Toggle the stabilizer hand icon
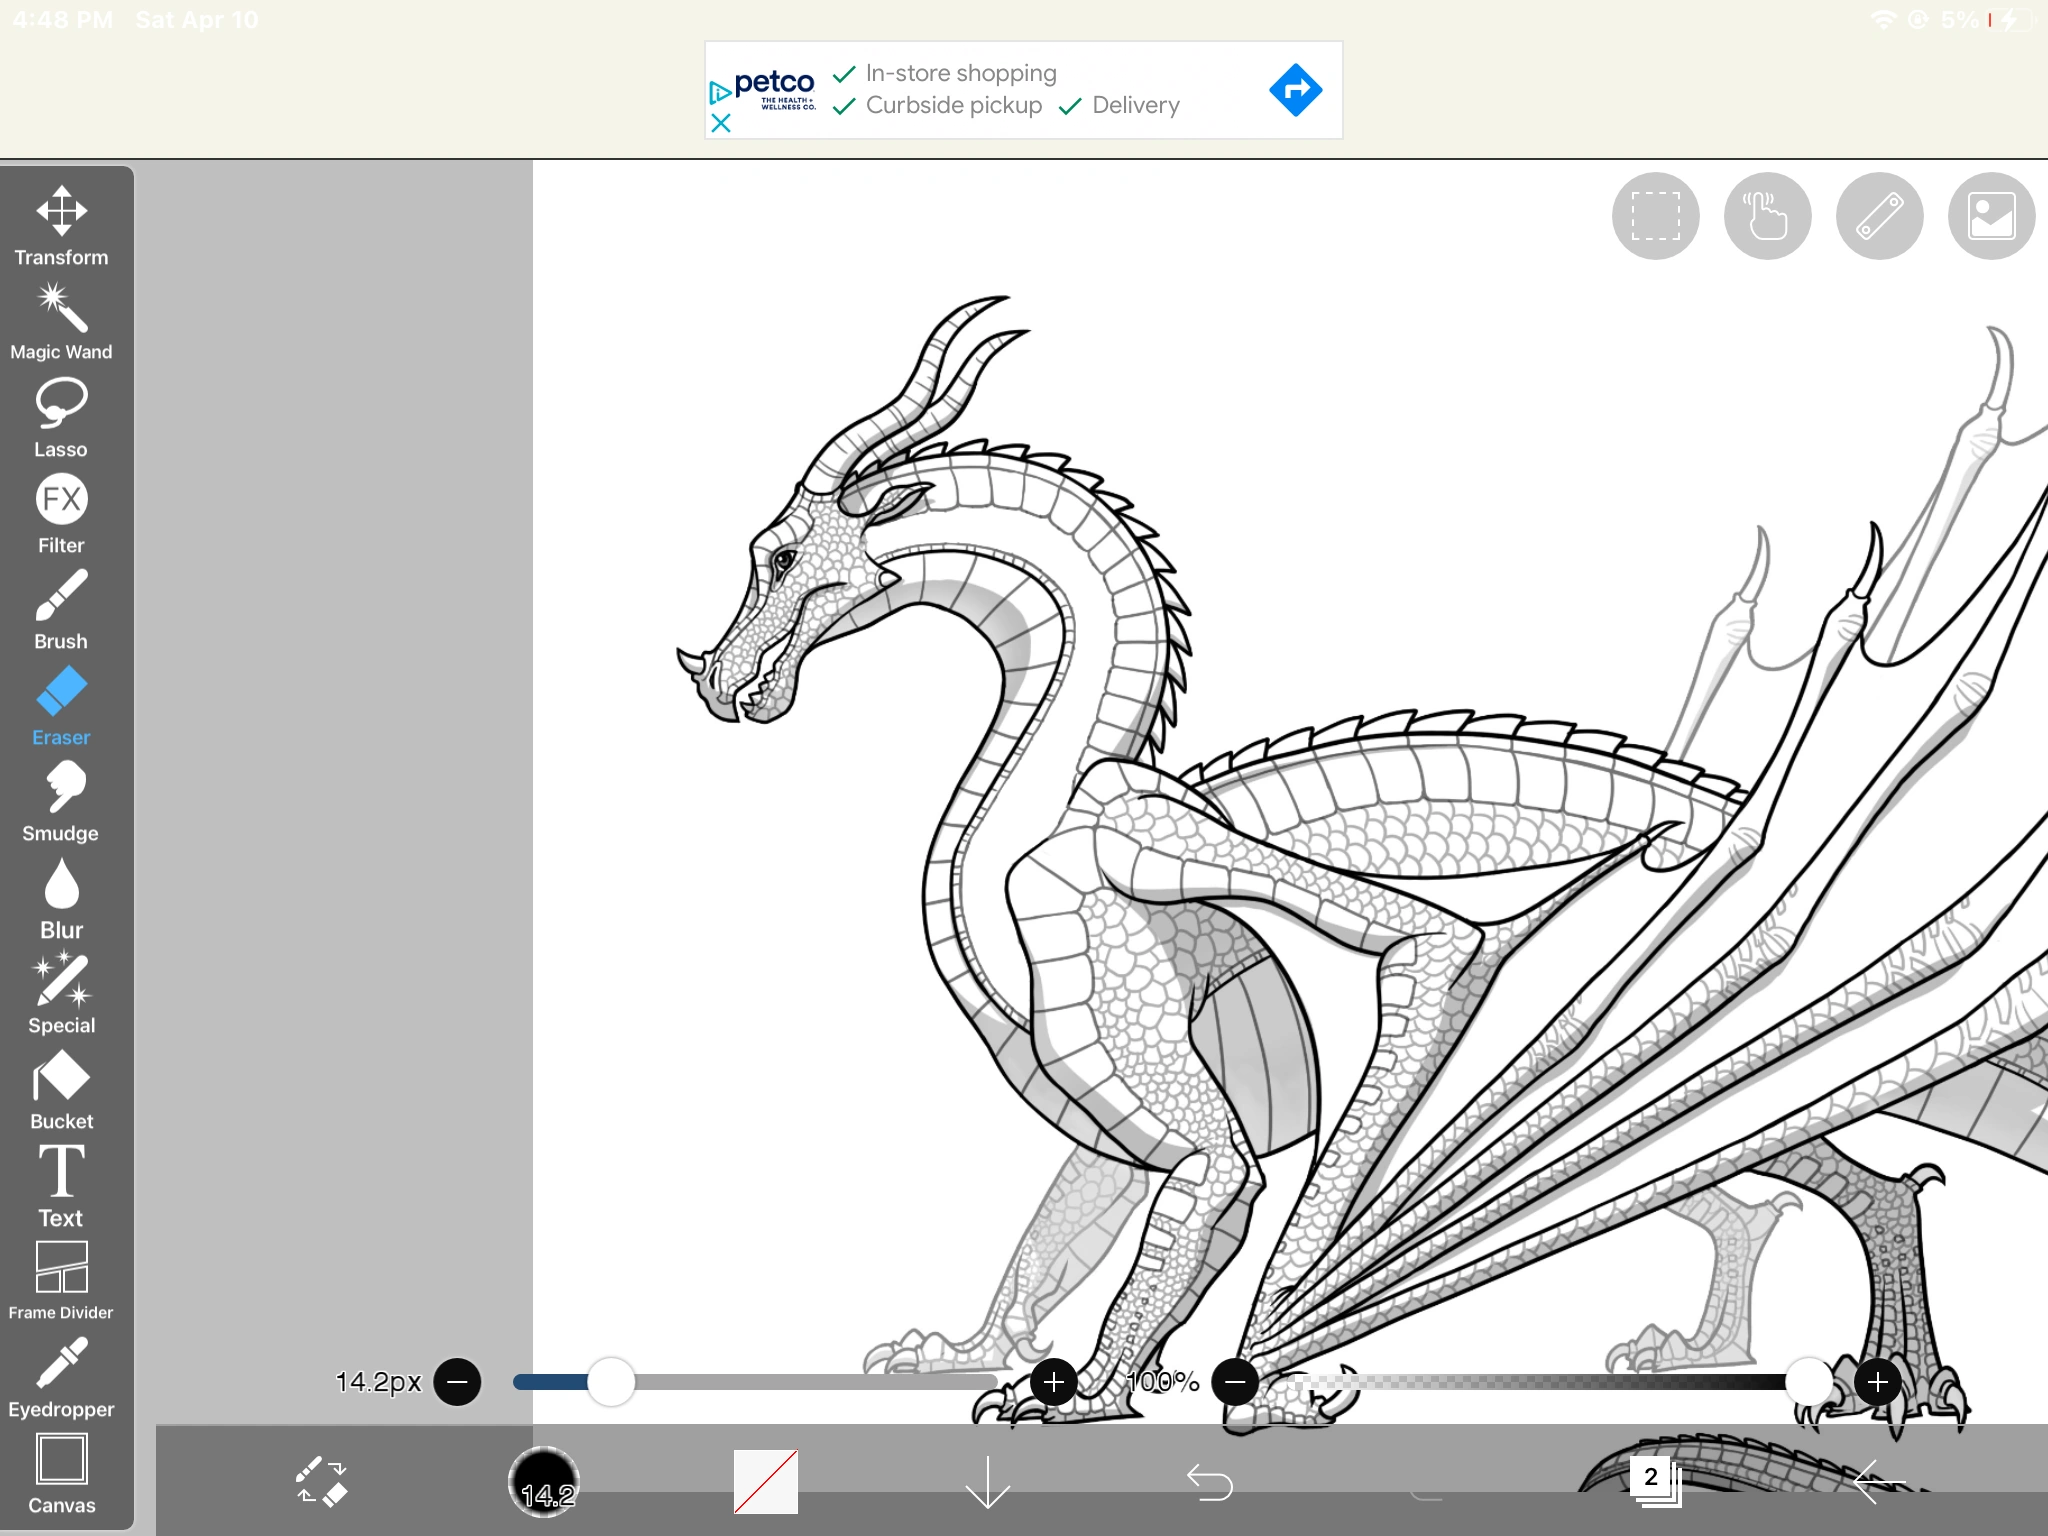The image size is (2048, 1536). 1767,216
